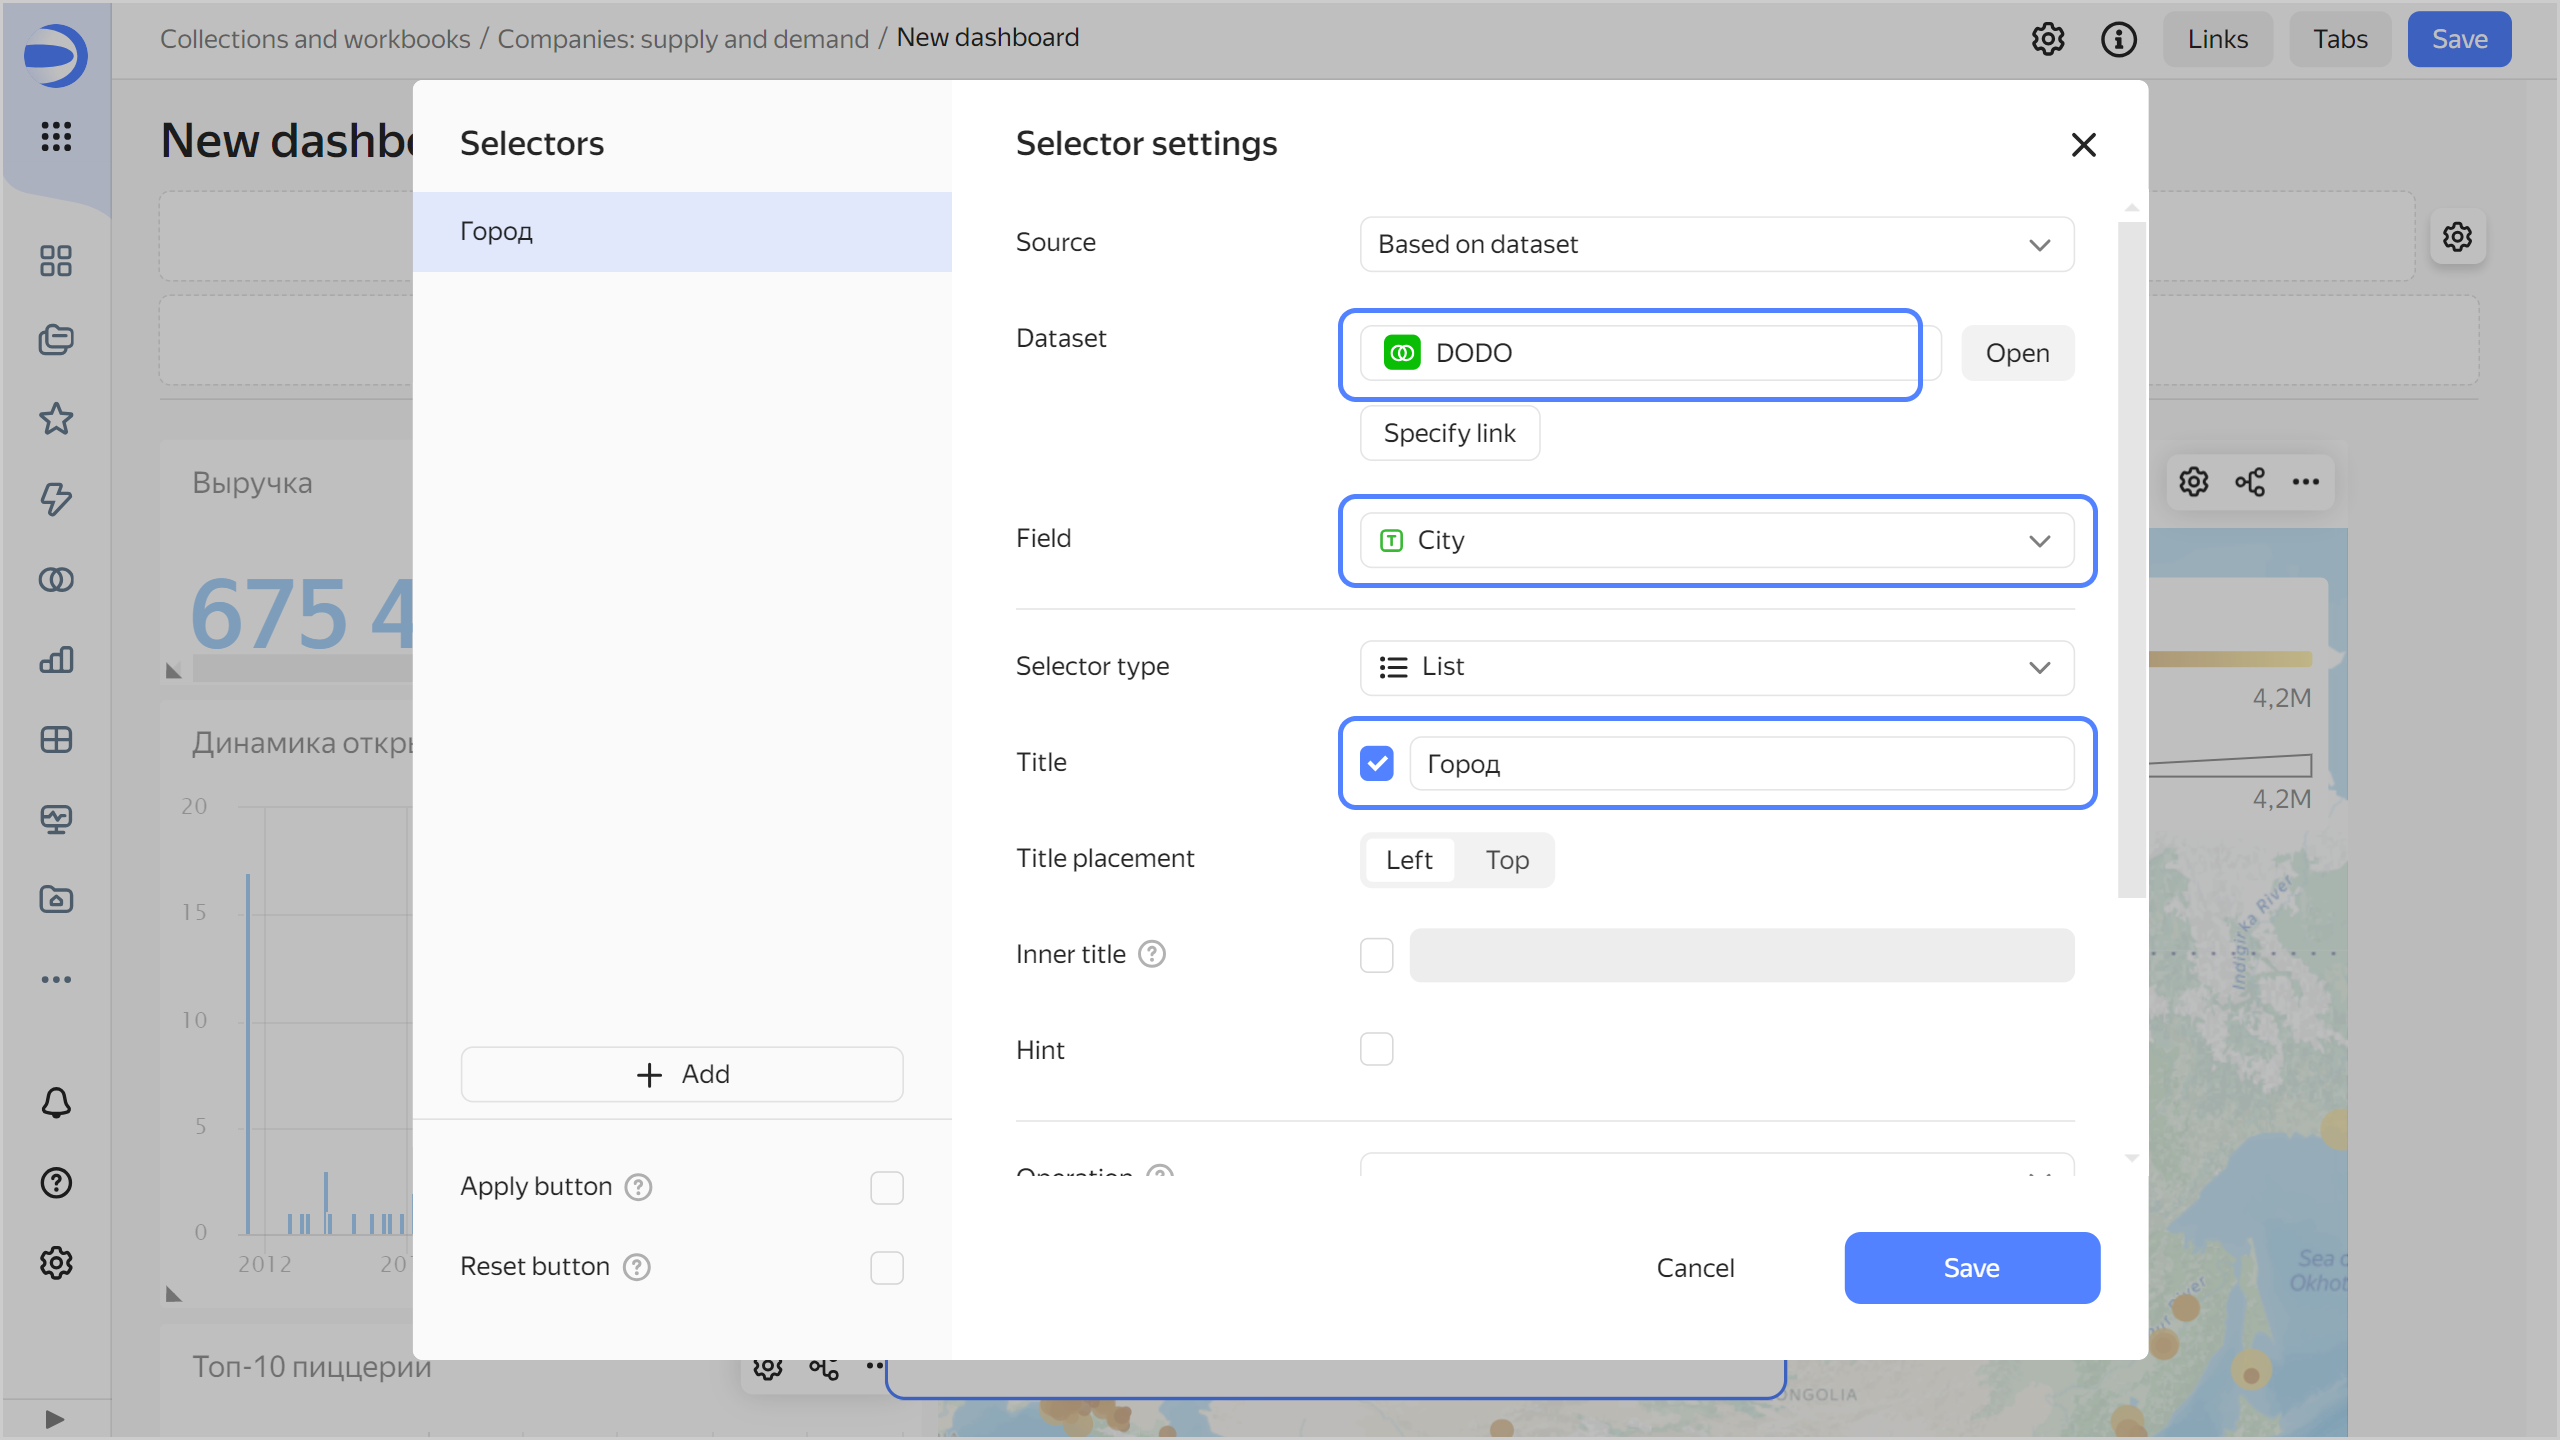Click the help question mark sidebar icon
This screenshot has height=1440, width=2560.
(x=56, y=1183)
